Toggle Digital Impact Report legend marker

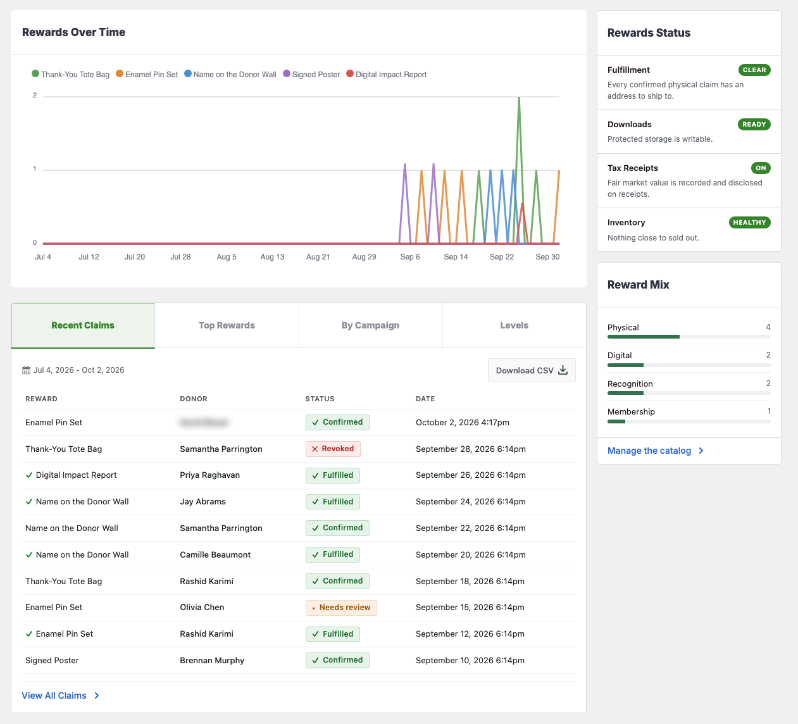[350, 74]
